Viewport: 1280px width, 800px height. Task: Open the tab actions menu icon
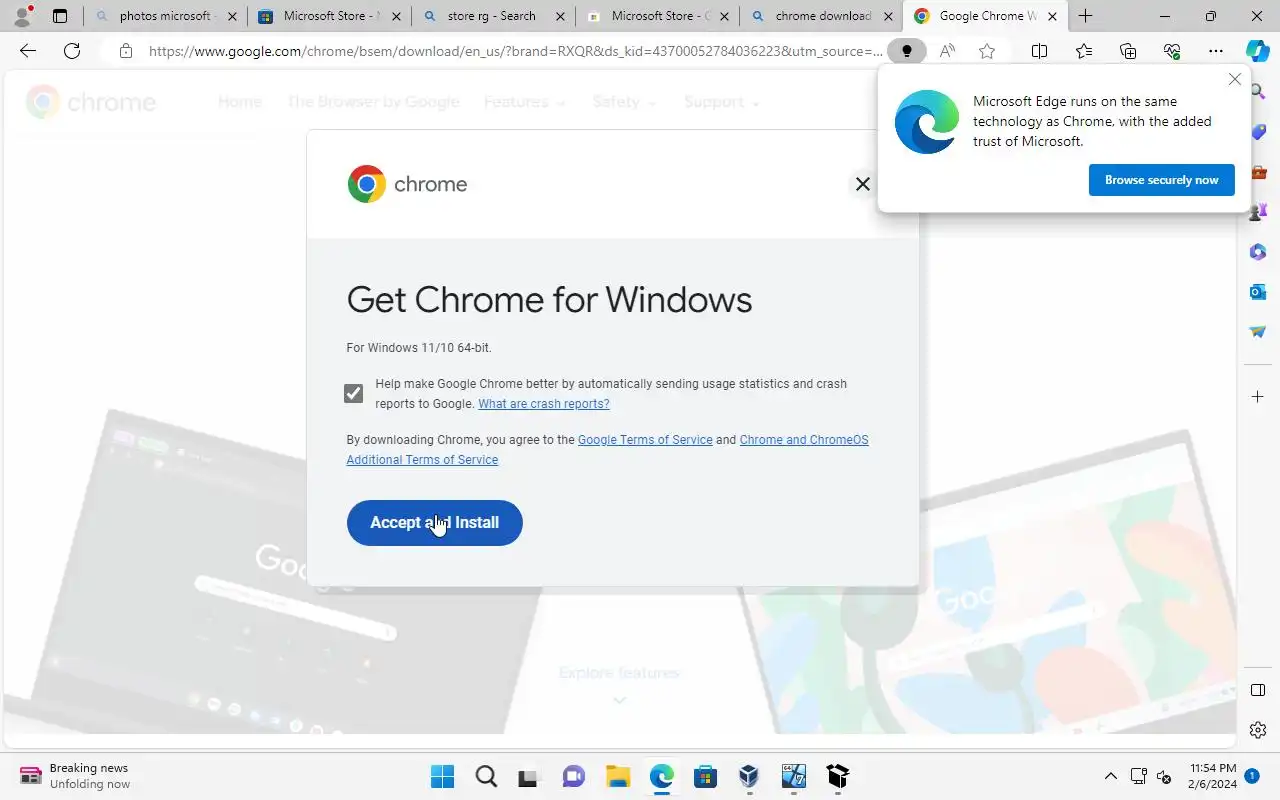(60, 16)
